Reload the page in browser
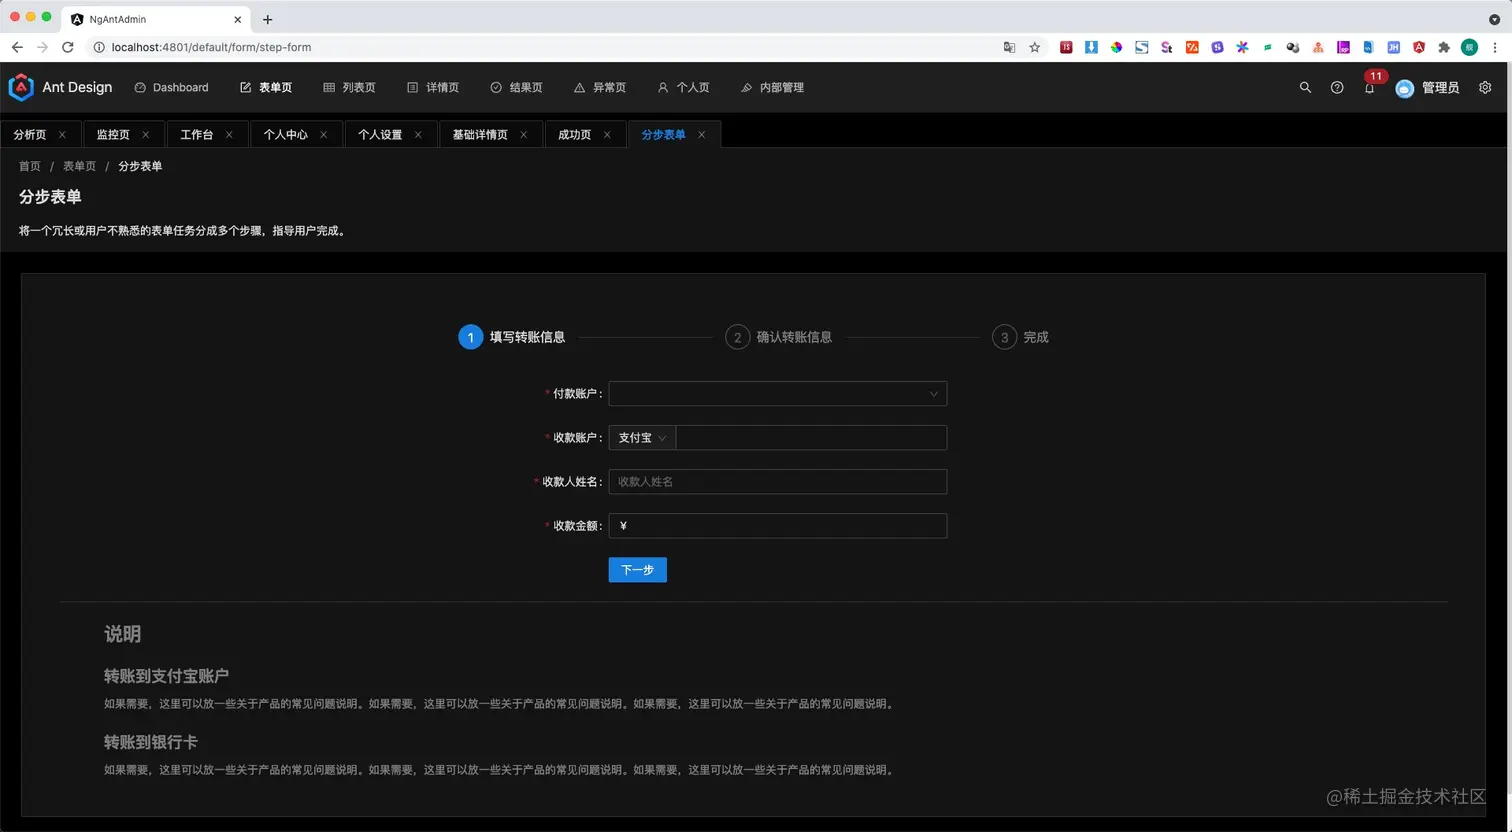This screenshot has height=832, width=1512. pyautogui.click(x=68, y=47)
